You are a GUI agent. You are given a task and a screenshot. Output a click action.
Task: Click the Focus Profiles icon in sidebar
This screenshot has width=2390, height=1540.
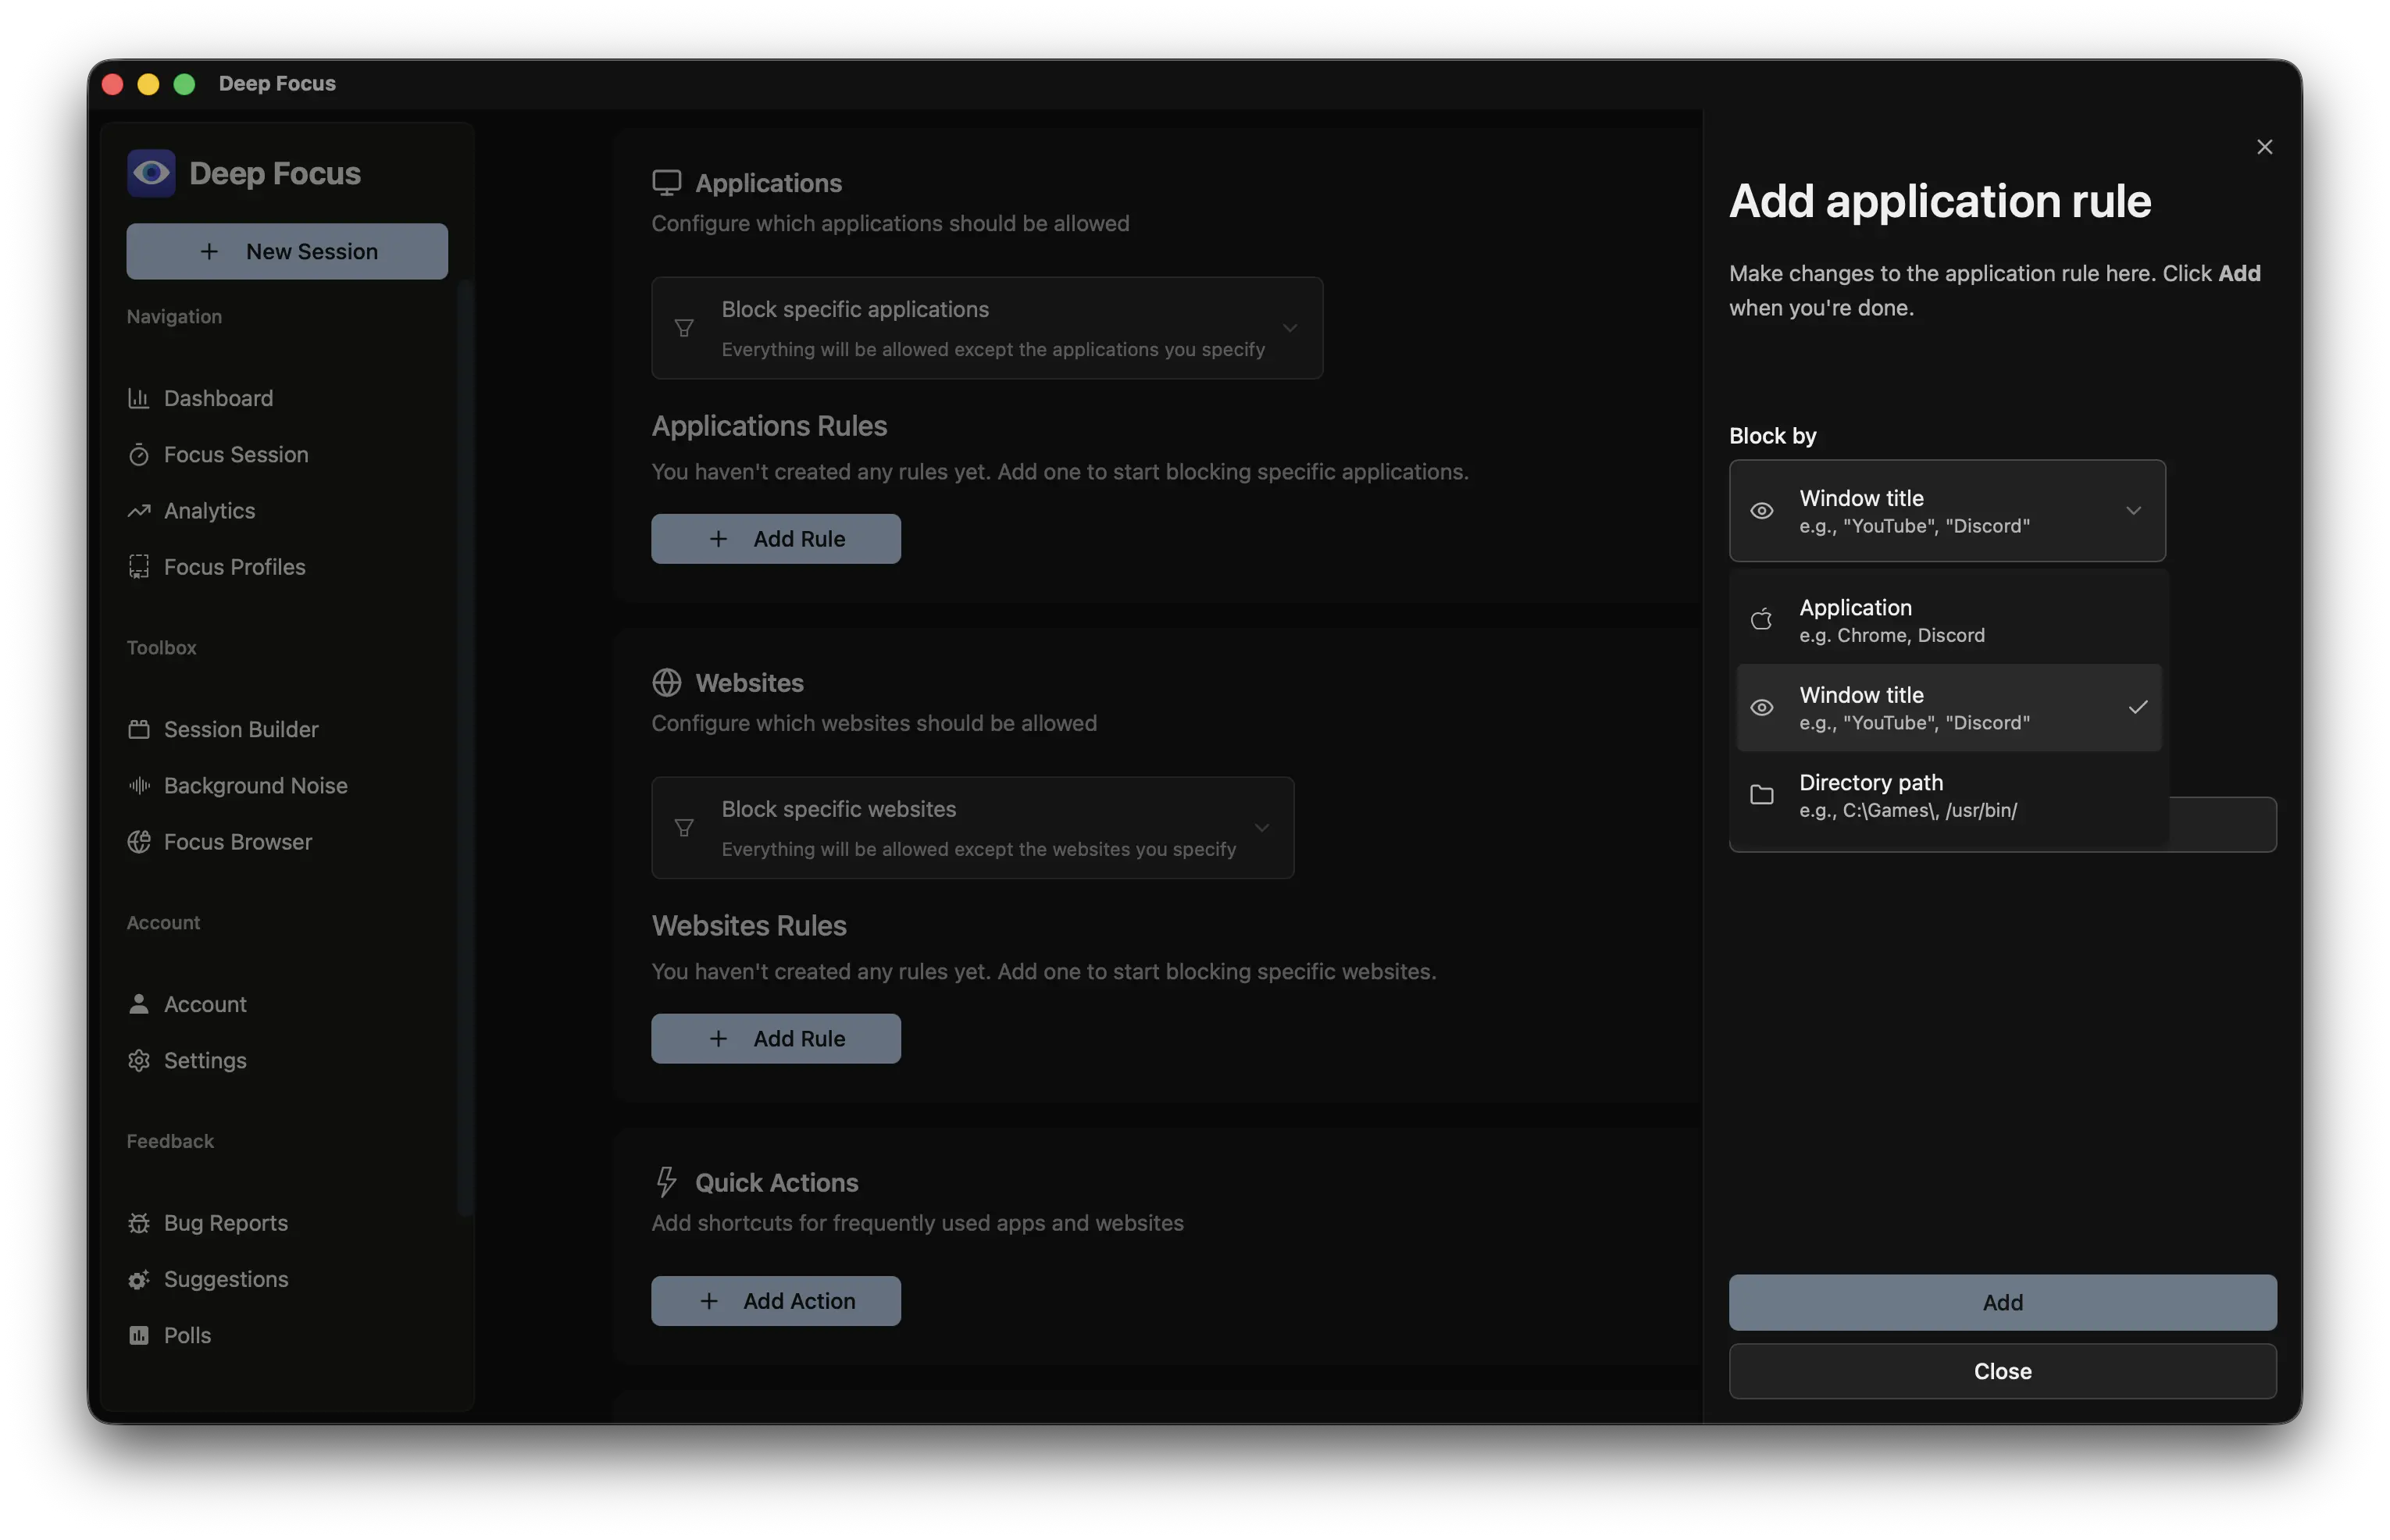point(138,566)
